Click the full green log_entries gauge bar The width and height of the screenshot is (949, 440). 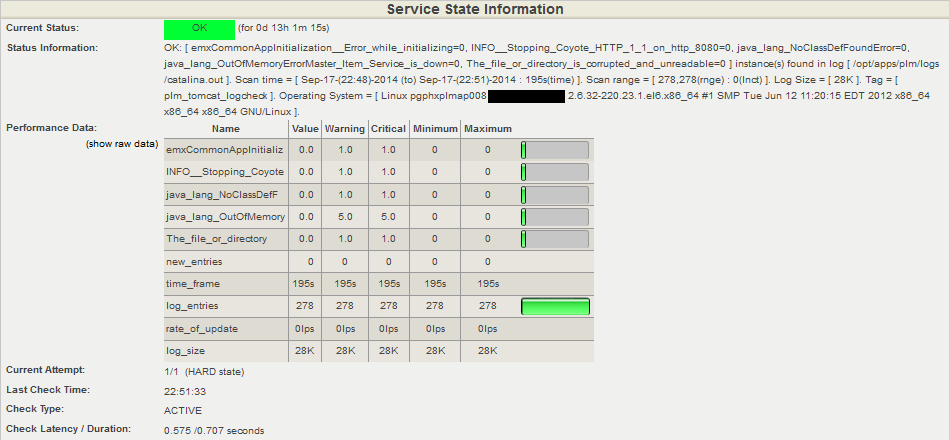tap(555, 306)
